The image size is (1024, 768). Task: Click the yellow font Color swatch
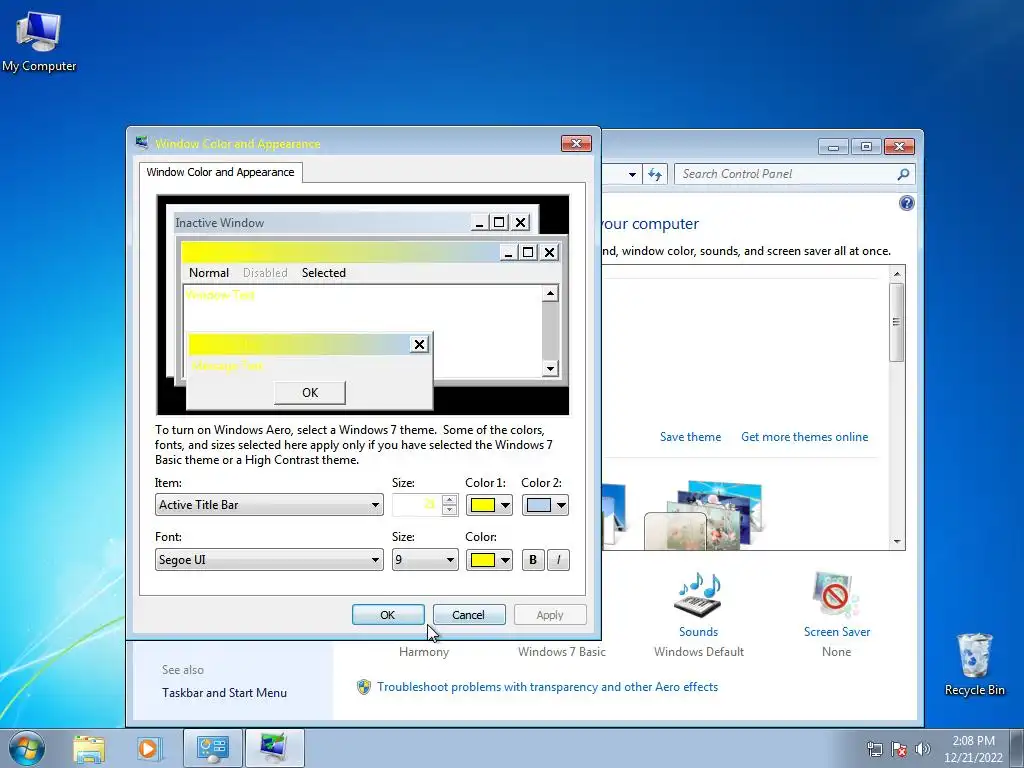coord(483,560)
